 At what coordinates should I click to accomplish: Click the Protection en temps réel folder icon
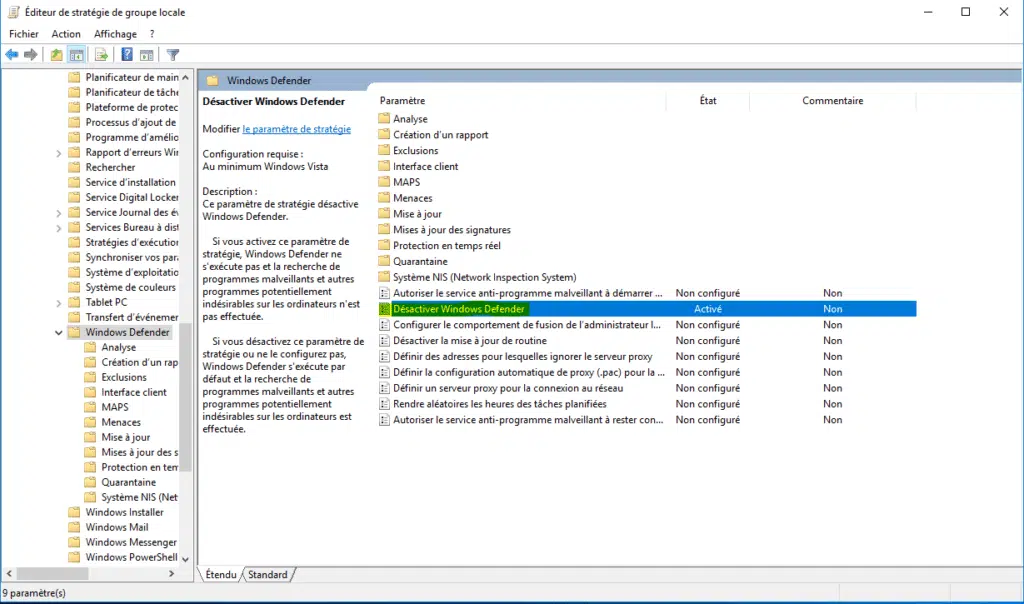coord(384,245)
